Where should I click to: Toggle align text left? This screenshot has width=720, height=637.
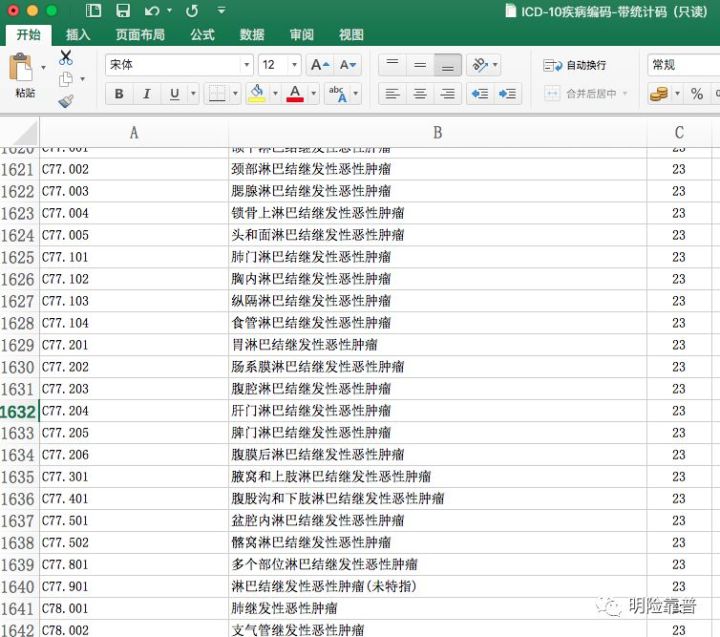tap(393, 94)
